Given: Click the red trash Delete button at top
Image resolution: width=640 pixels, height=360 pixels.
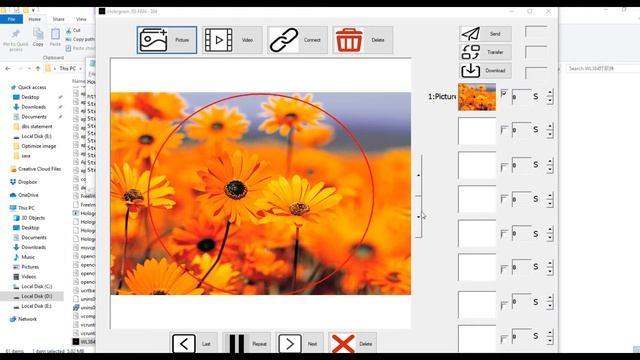Looking at the screenshot, I should pyautogui.click(x=362, y=40).
